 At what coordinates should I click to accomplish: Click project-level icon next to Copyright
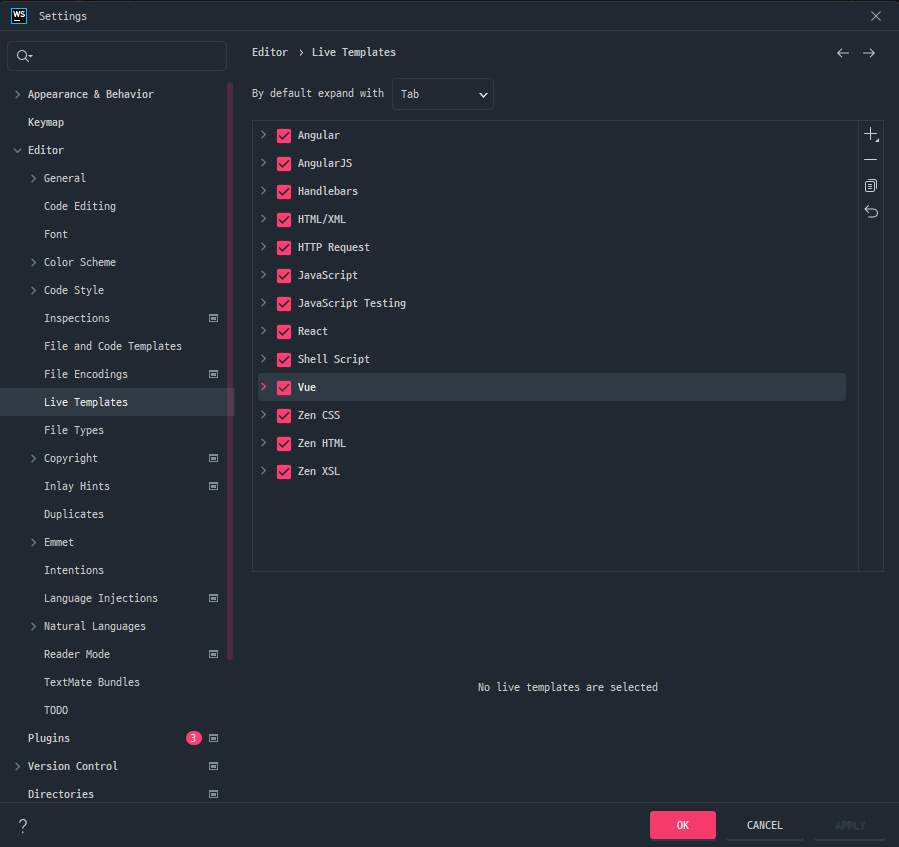tap(213, 458)
